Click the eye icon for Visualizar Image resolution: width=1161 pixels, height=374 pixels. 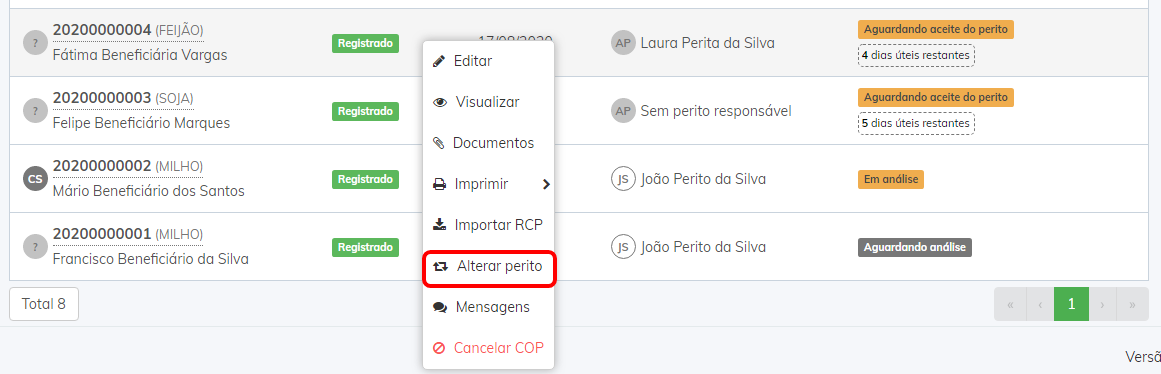tap(440, 102)
